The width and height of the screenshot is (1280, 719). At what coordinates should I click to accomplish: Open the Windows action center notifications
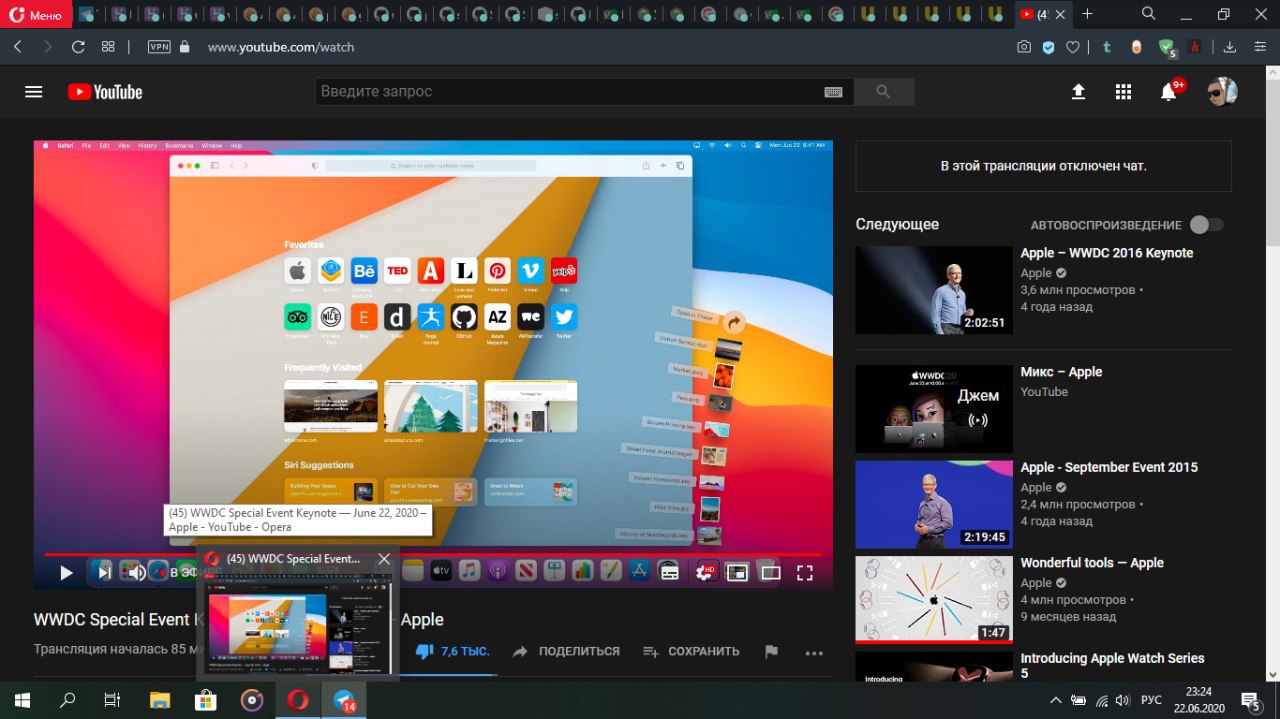click(x=1250, y=700)
